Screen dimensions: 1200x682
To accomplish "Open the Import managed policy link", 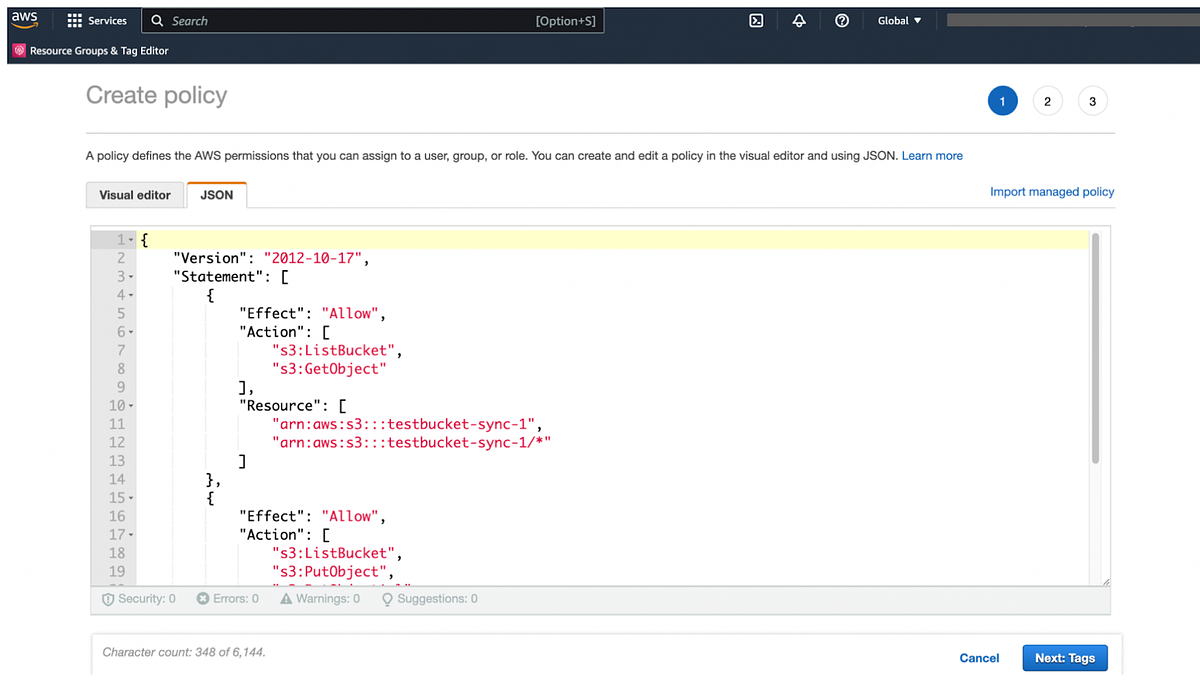I will click(x=1052, y=191).
